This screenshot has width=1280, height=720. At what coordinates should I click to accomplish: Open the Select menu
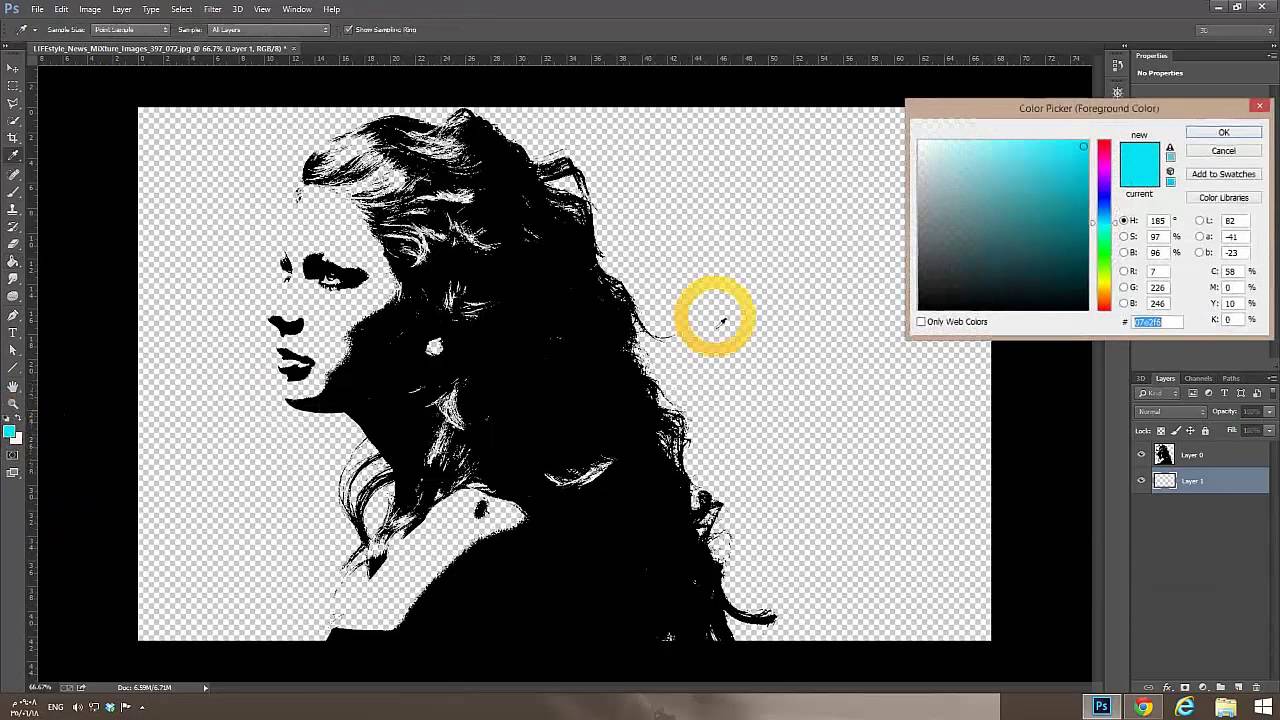(x=181, y=9)
